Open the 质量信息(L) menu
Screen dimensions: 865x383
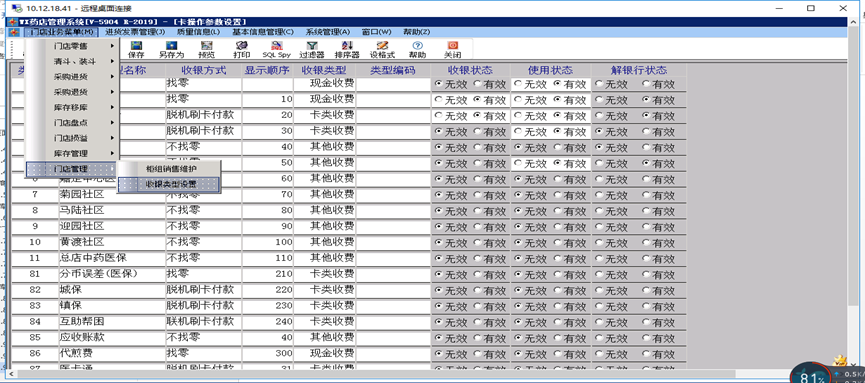point(199,32)
